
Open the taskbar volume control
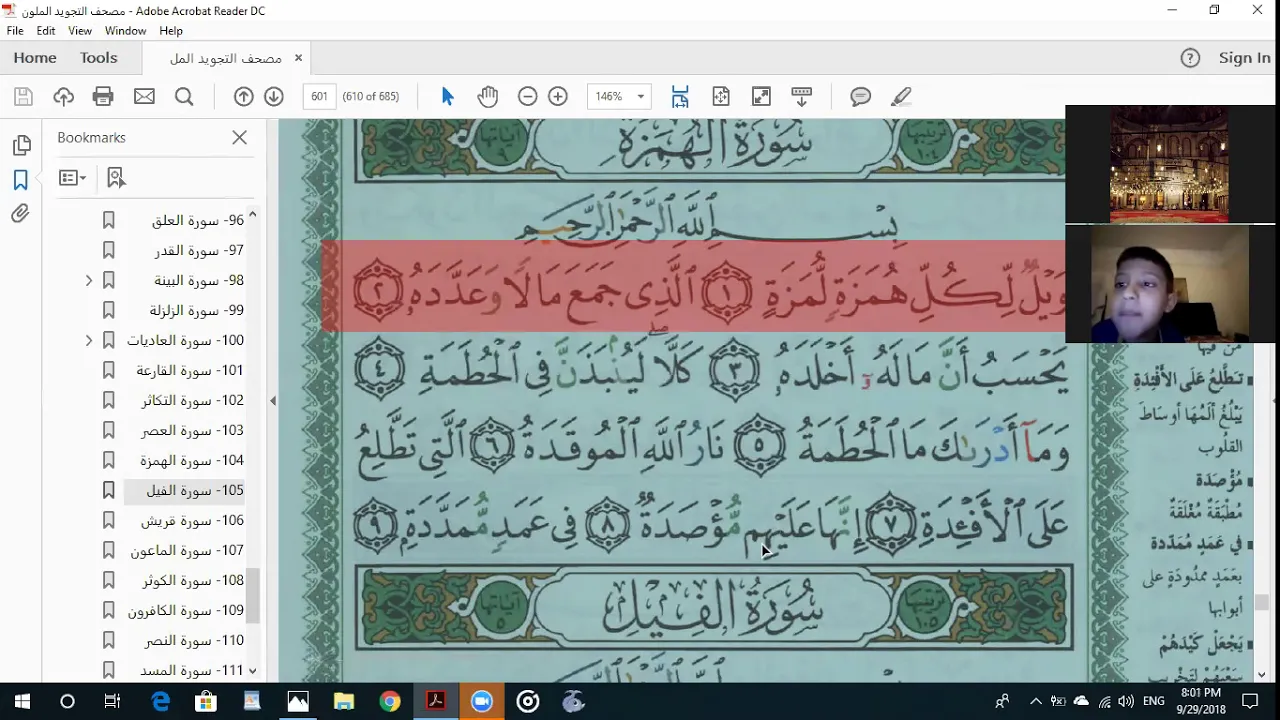tap(1125, 702)
